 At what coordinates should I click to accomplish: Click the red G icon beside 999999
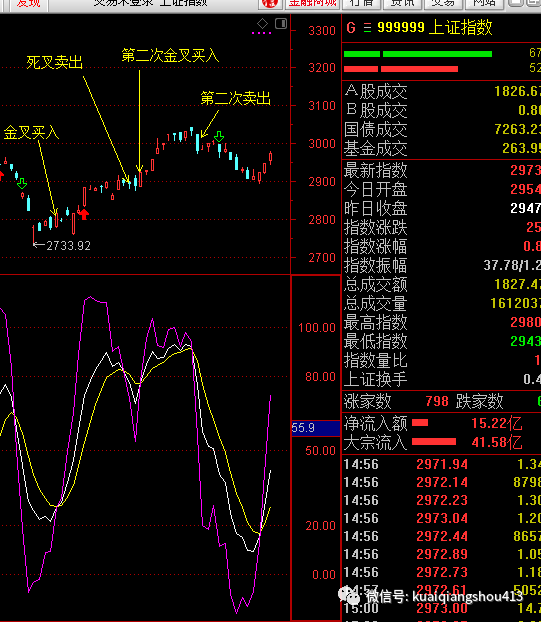350,28
